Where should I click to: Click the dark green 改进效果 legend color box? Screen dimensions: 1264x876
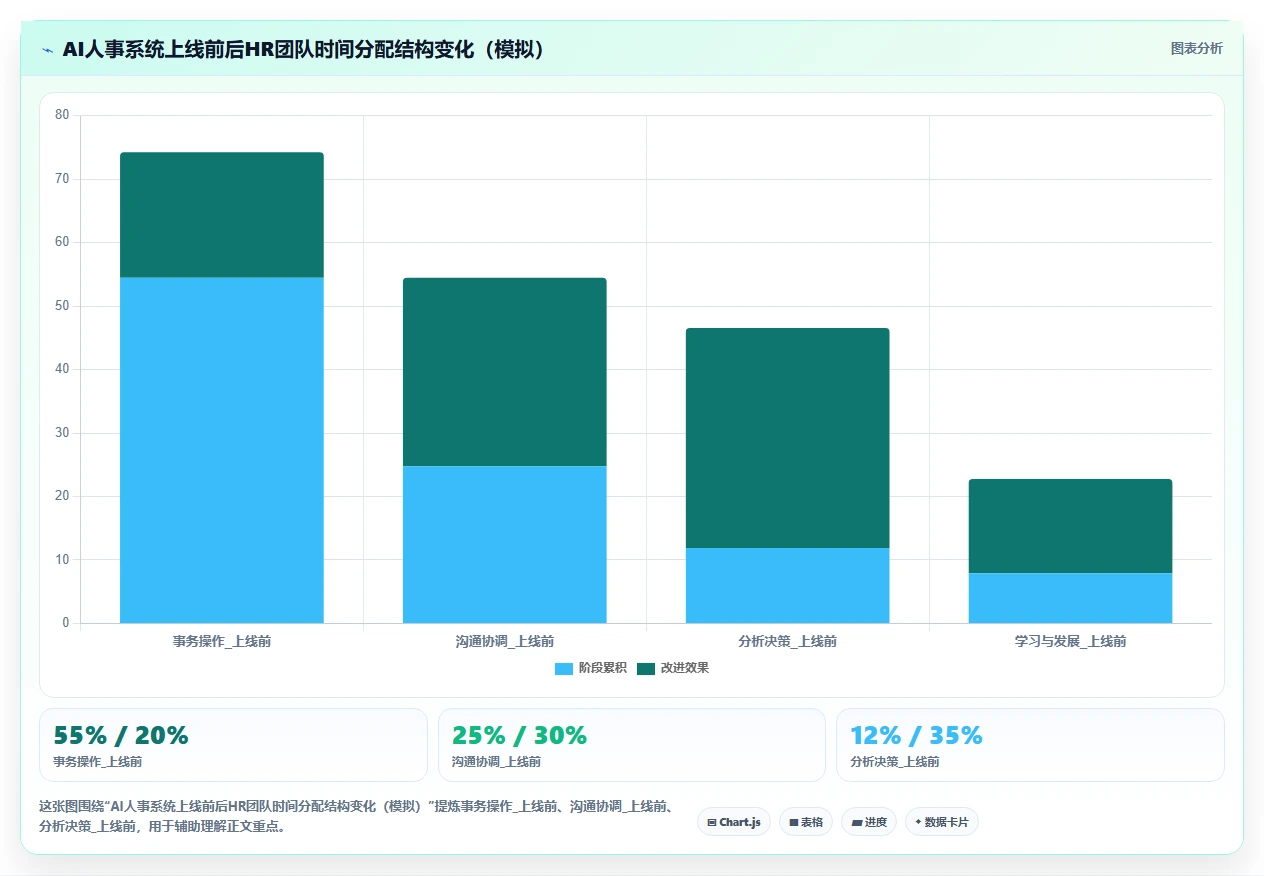point(646,668)
